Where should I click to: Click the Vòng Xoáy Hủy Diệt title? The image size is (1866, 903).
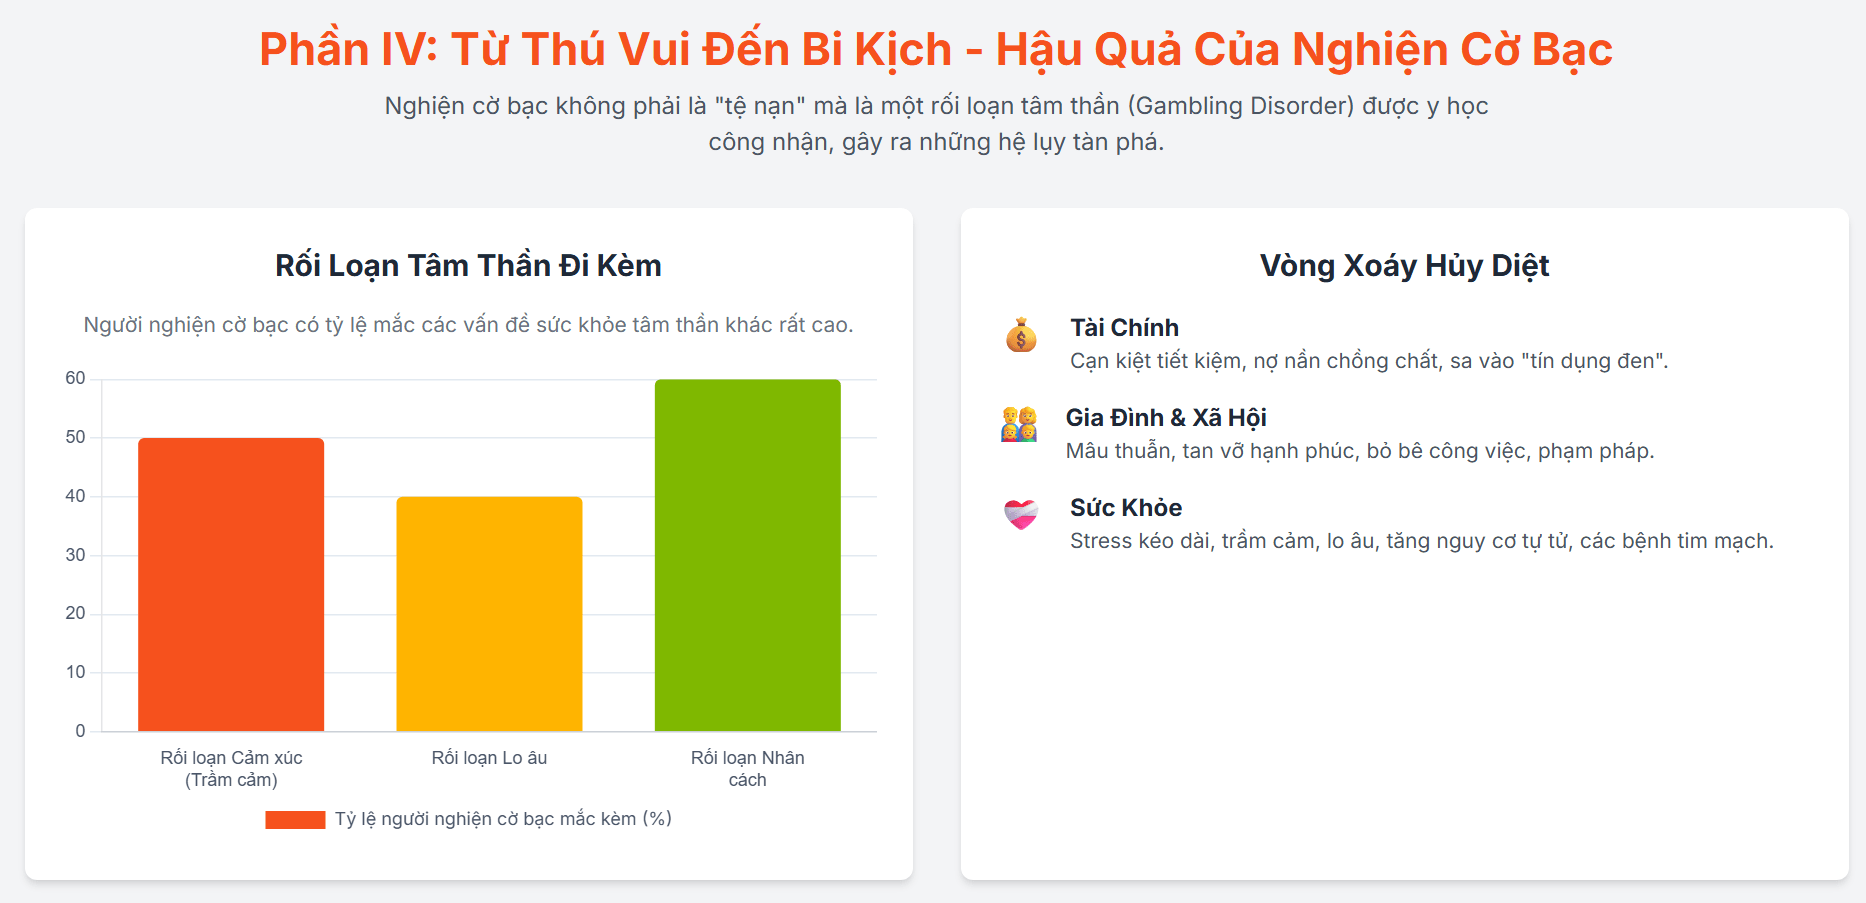pos(1404,266)
